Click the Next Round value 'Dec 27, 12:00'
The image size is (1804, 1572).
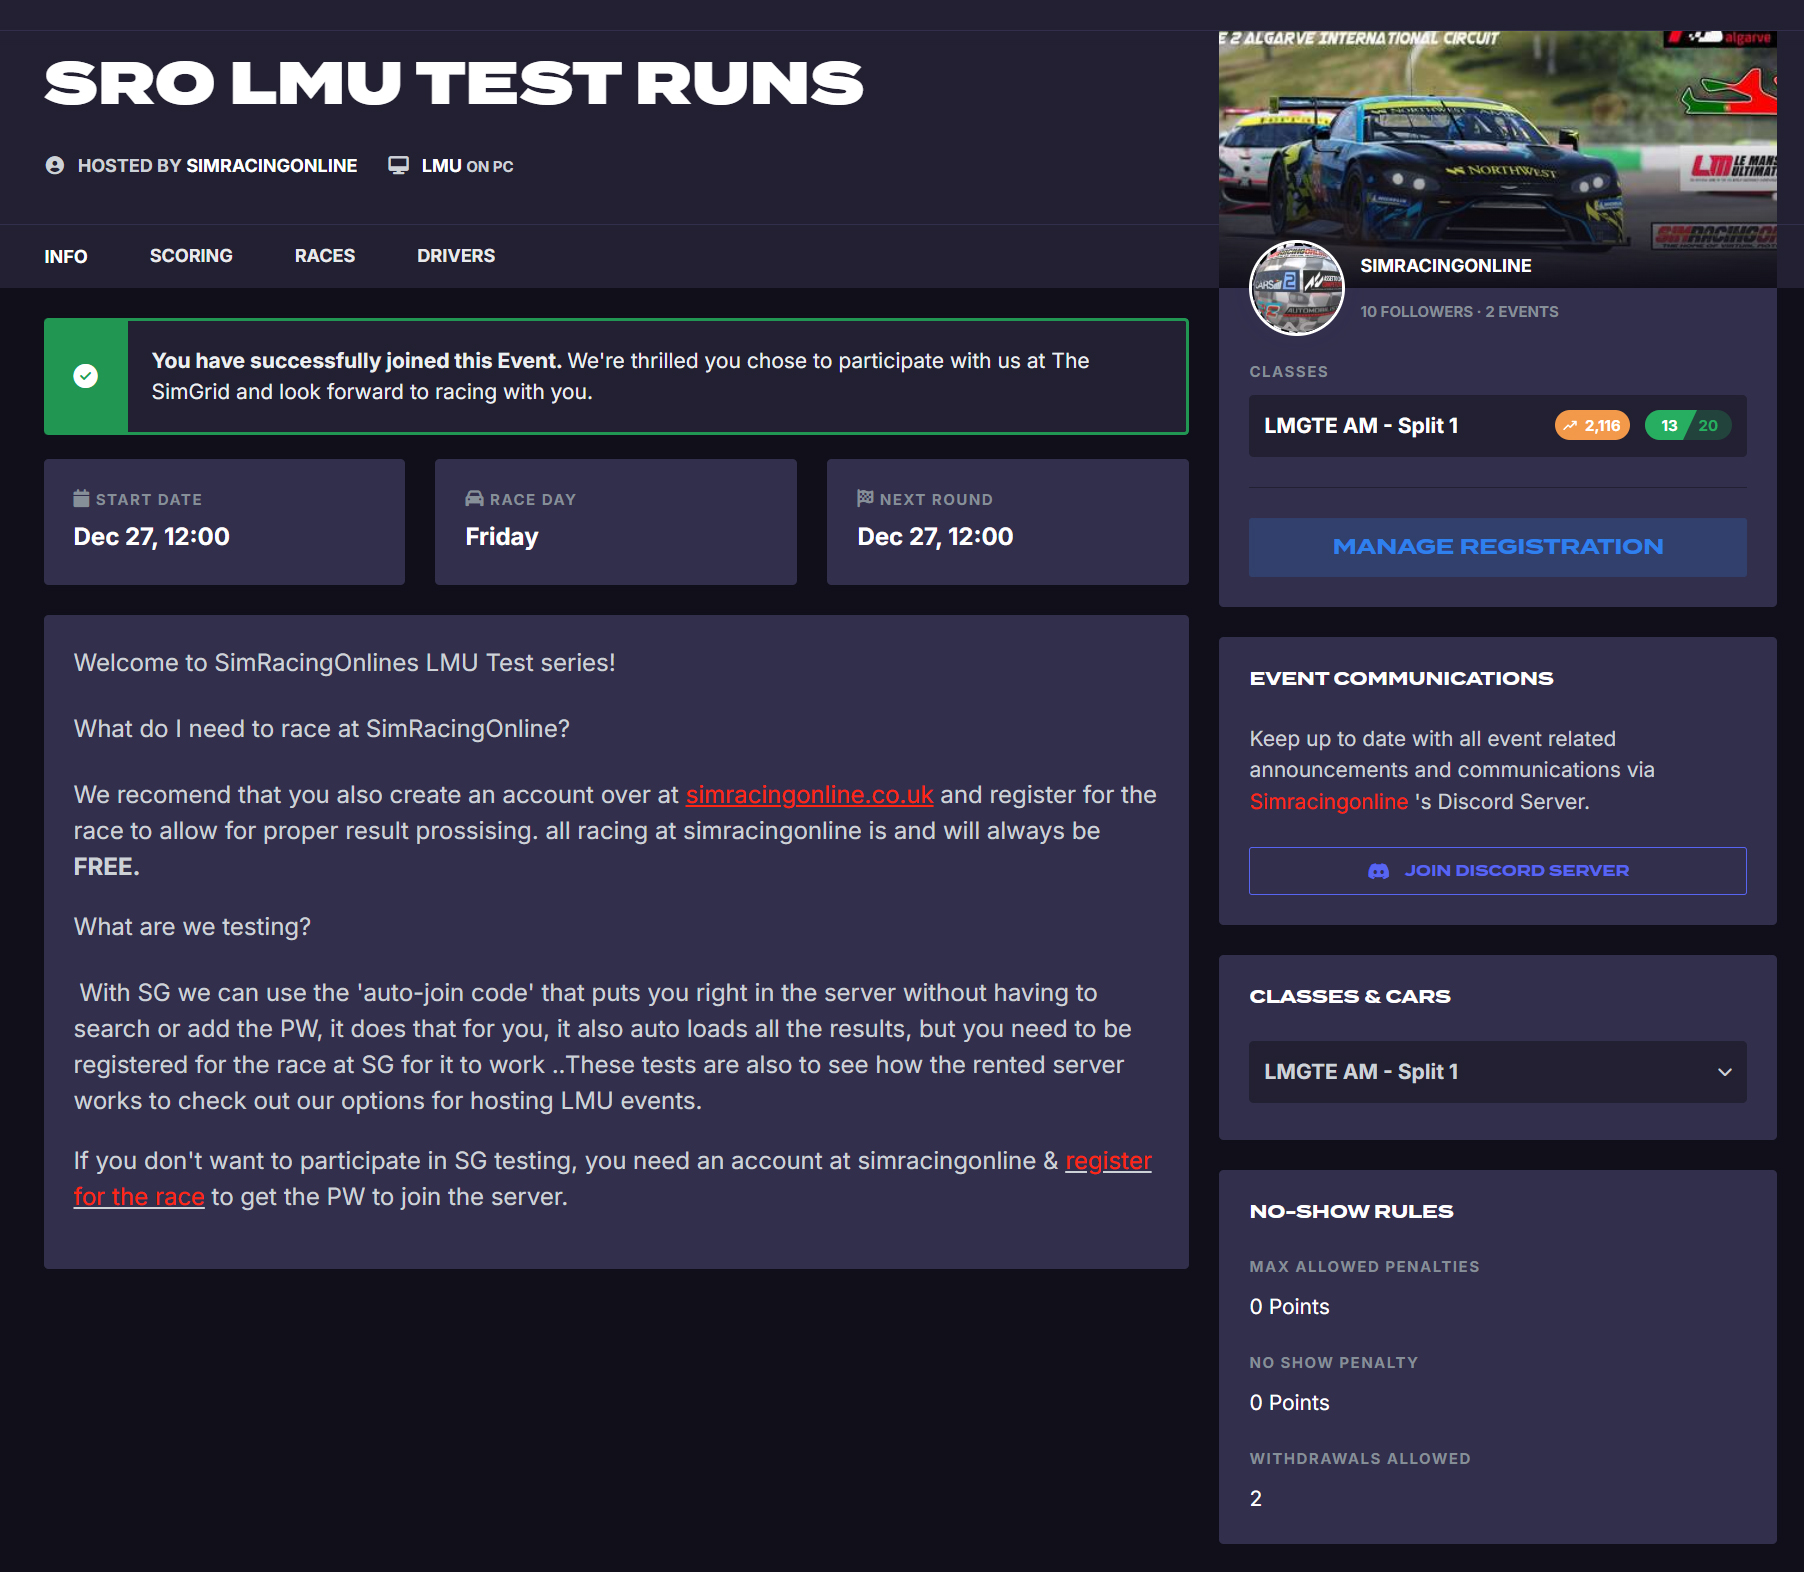(x=935, y=537)
